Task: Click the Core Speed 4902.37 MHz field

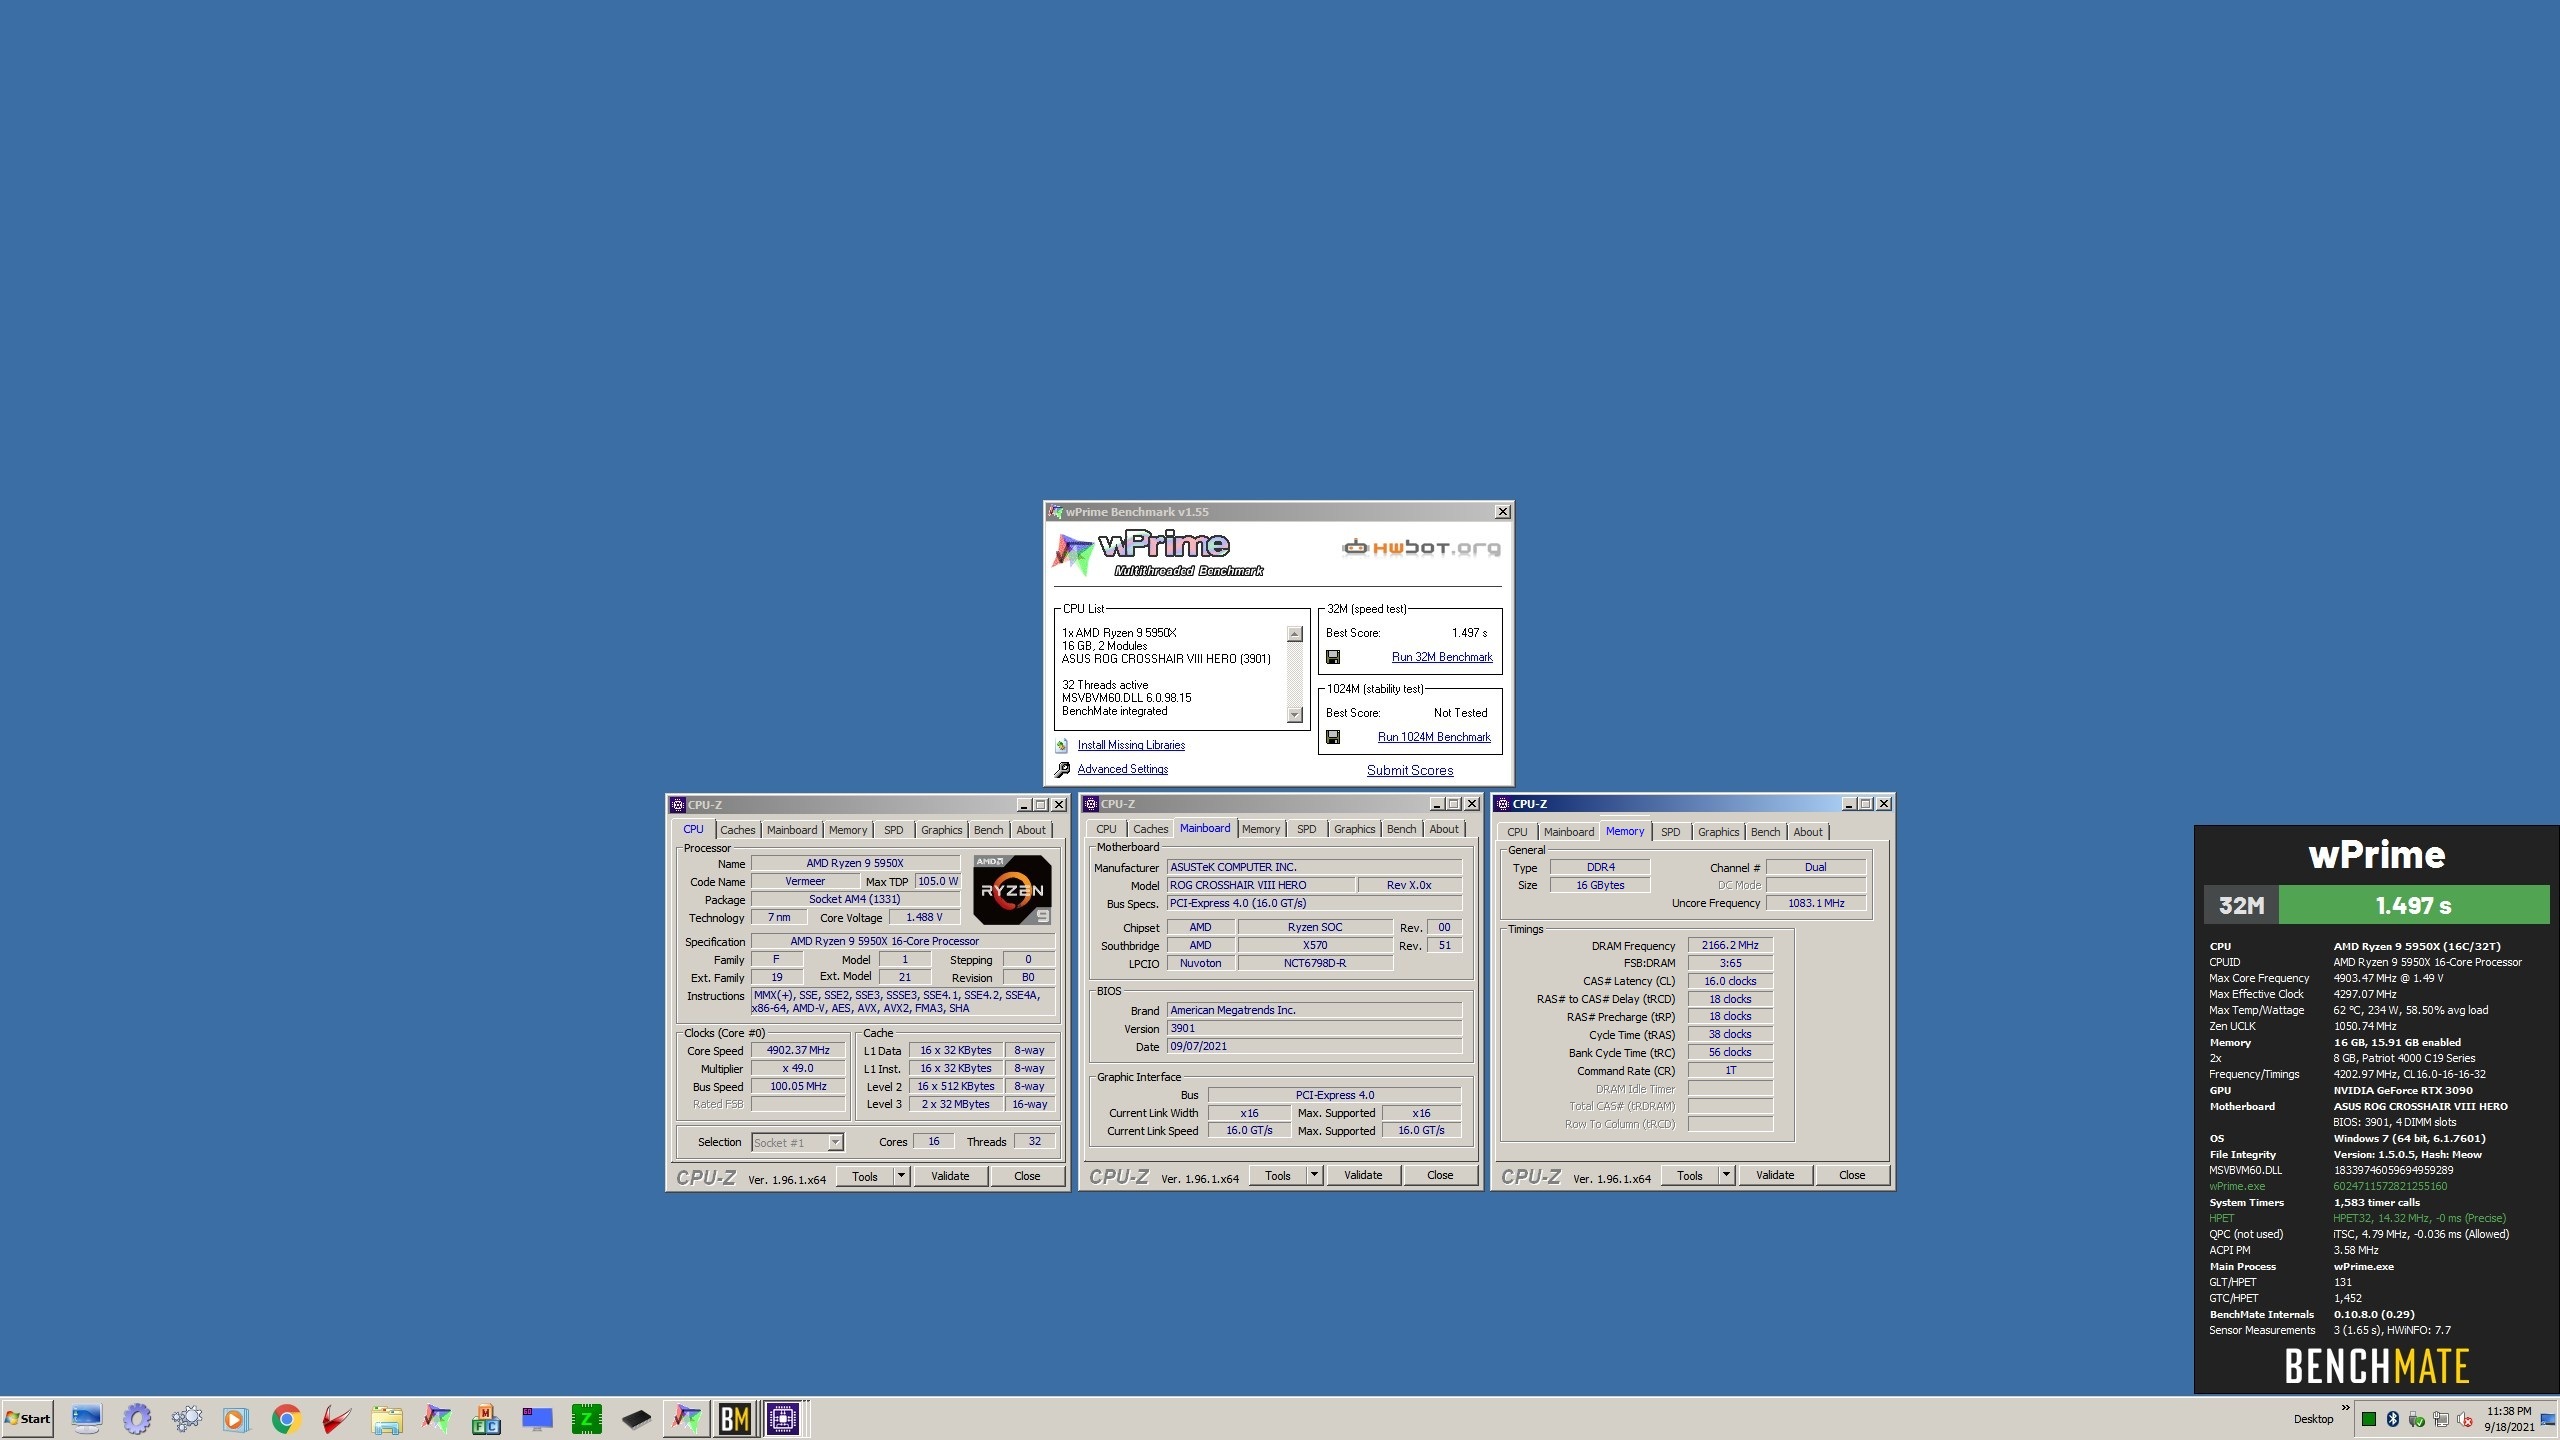Action: click(x=798, y=1050)
